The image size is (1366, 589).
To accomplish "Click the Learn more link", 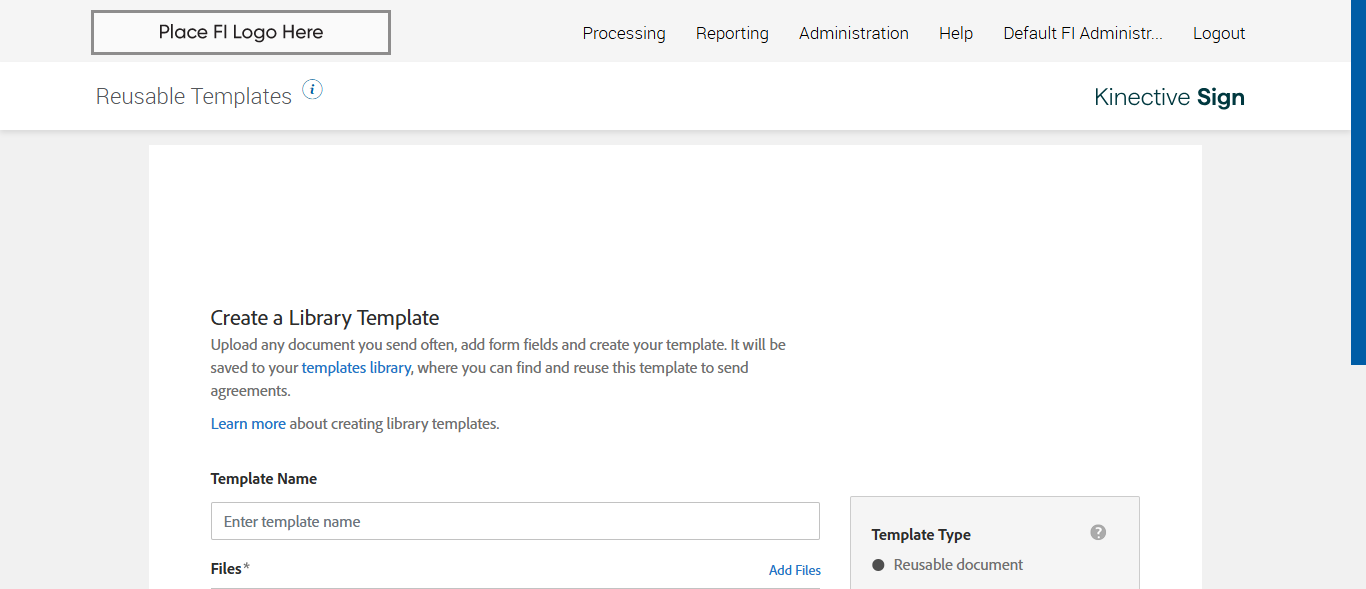I will click(248, 424).
